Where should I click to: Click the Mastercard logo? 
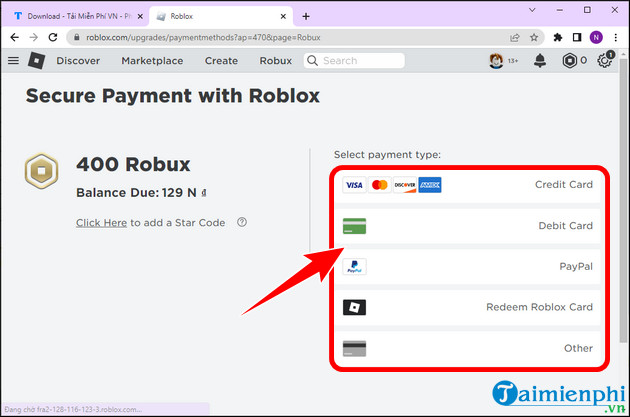tap(379, 185)
